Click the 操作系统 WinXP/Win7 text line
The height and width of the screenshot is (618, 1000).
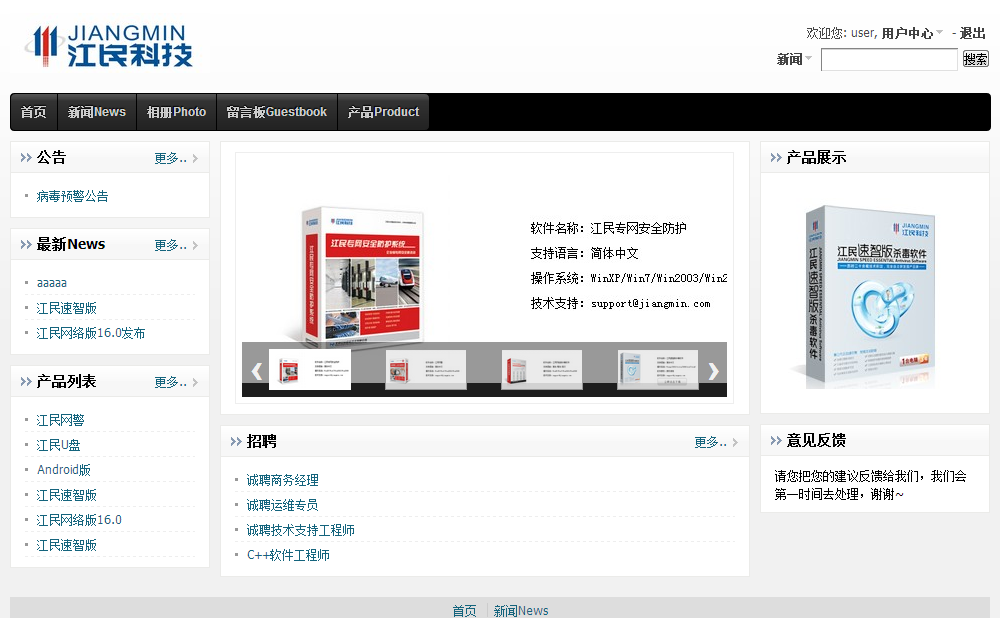tap(629, 278)
